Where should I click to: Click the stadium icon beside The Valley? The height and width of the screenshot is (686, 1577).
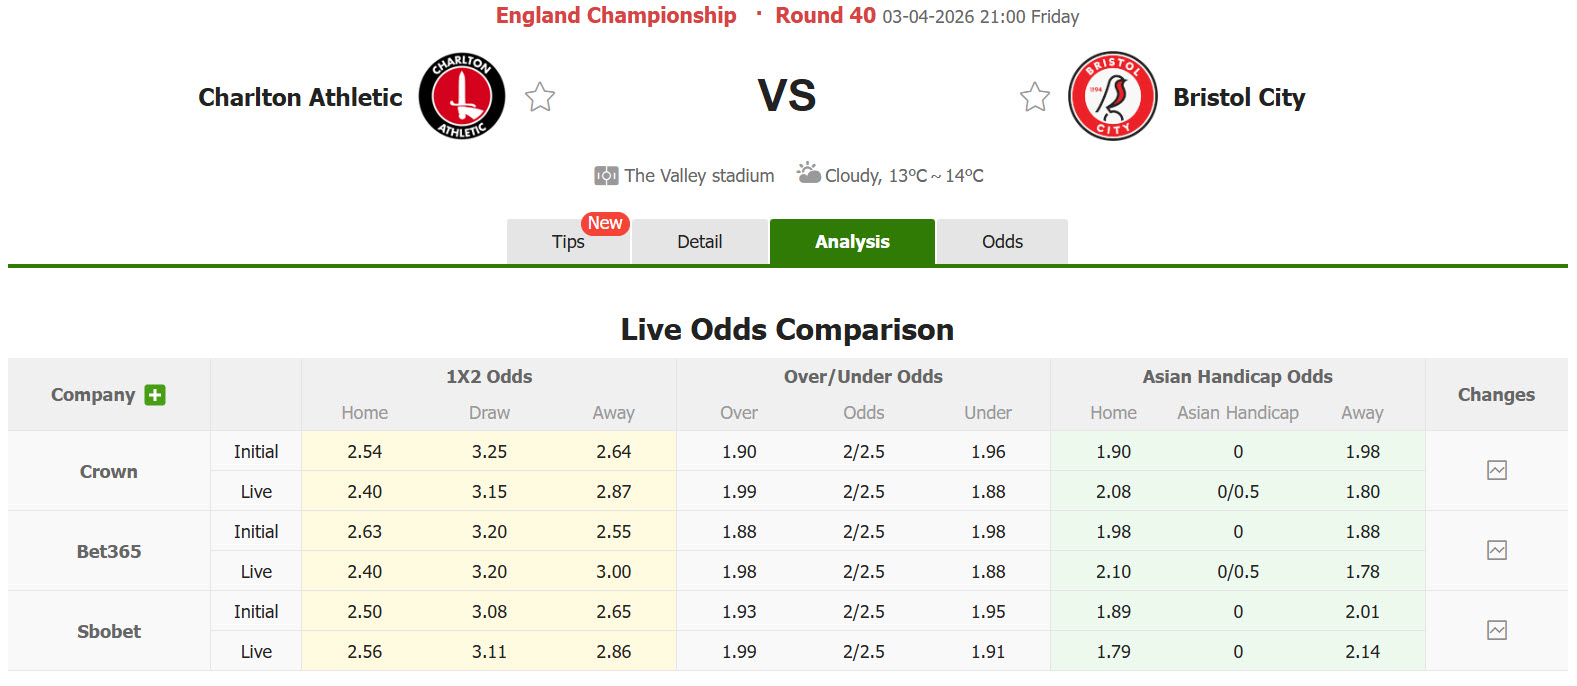click(x=604, y=174)
